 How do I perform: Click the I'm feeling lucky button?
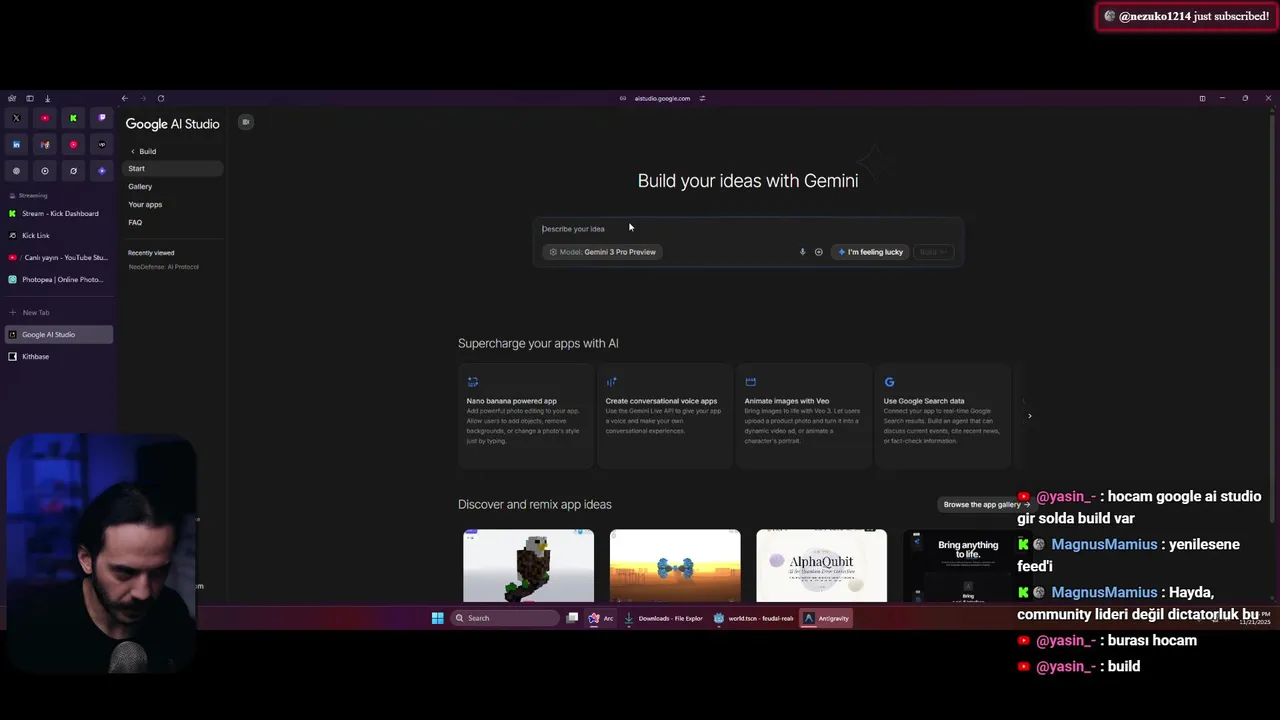[870, 252]
